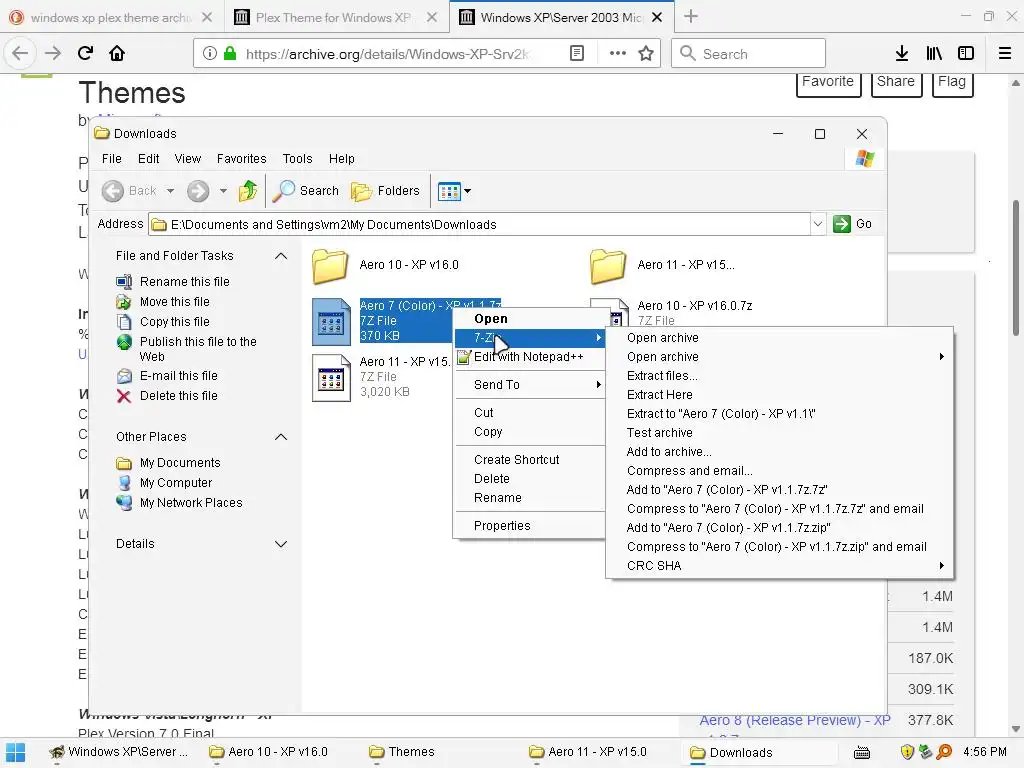Open a new Firefox tab
Image resolution: width=1024 pixels, height=768 pixels.
coord(691,17)
